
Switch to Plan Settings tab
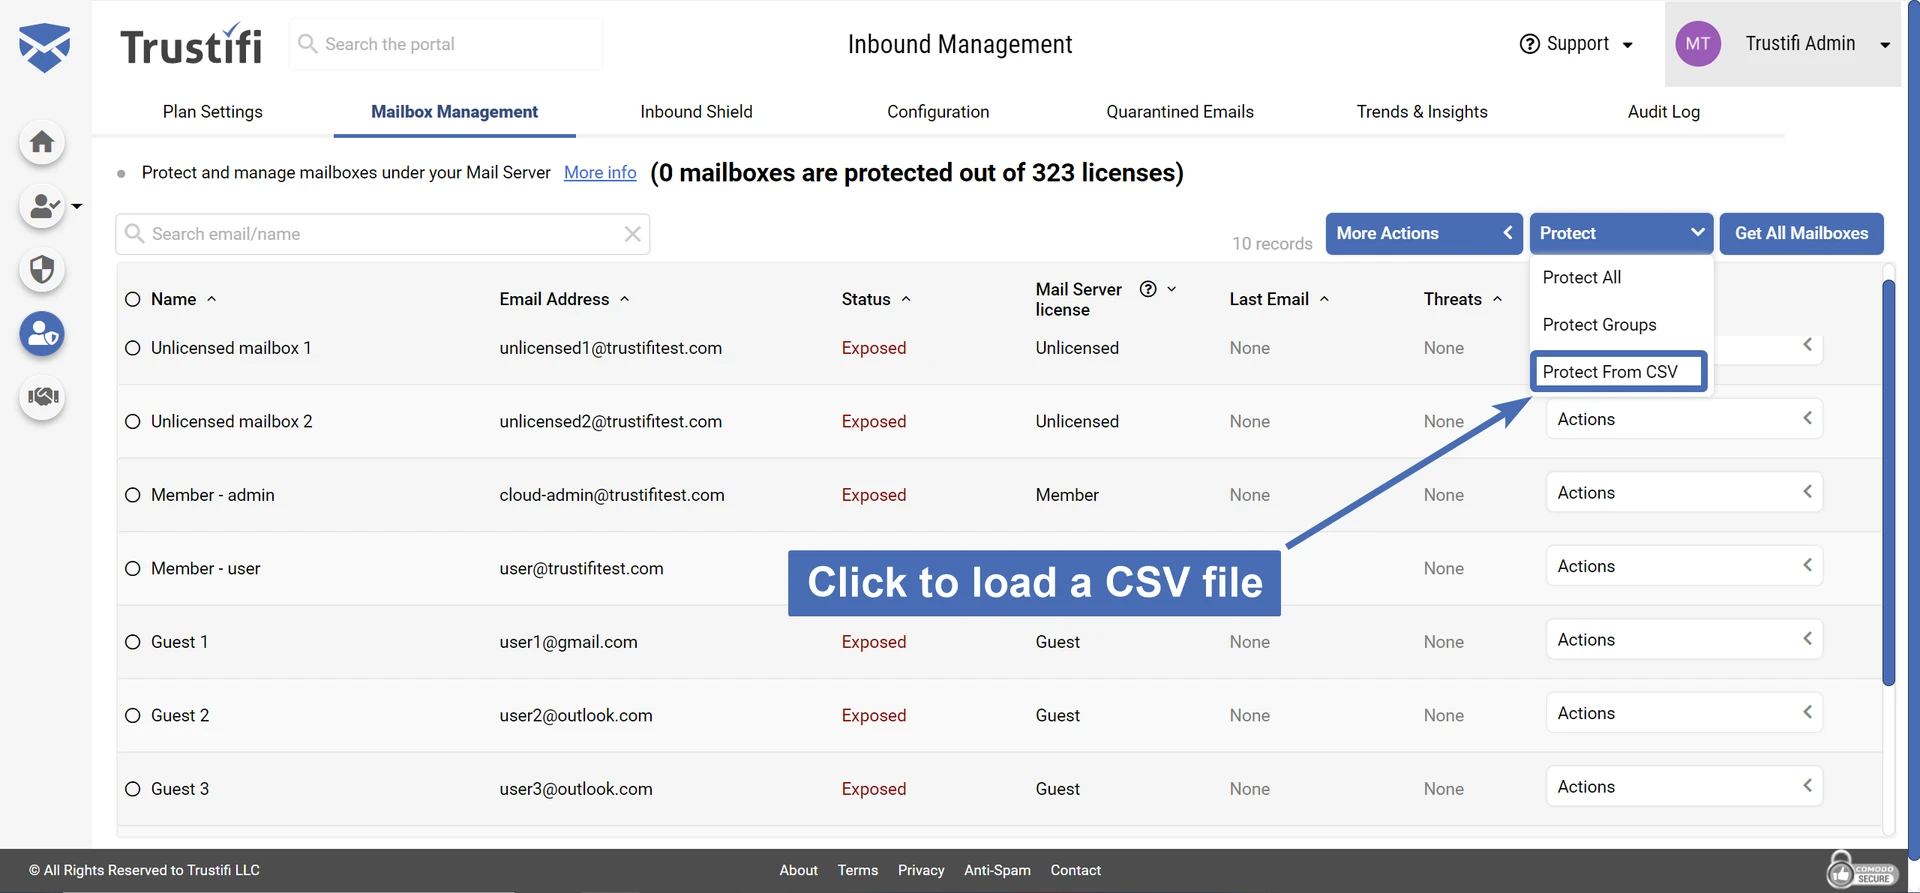tap(213, 112)
